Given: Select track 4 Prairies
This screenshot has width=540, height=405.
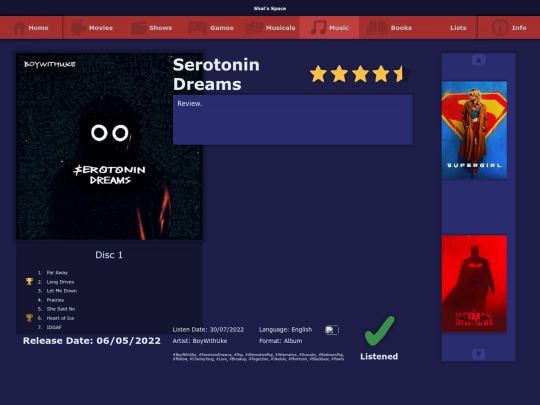Looking at the screenshot, I should point(55,300).
